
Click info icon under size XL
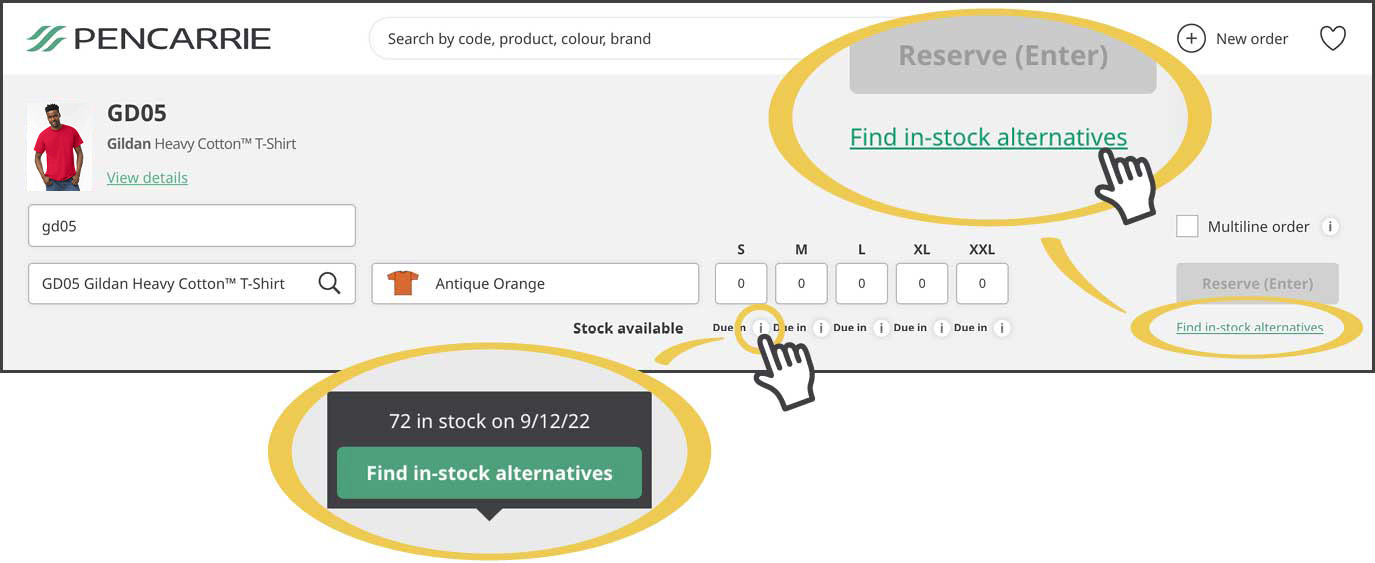coord(941,328)
